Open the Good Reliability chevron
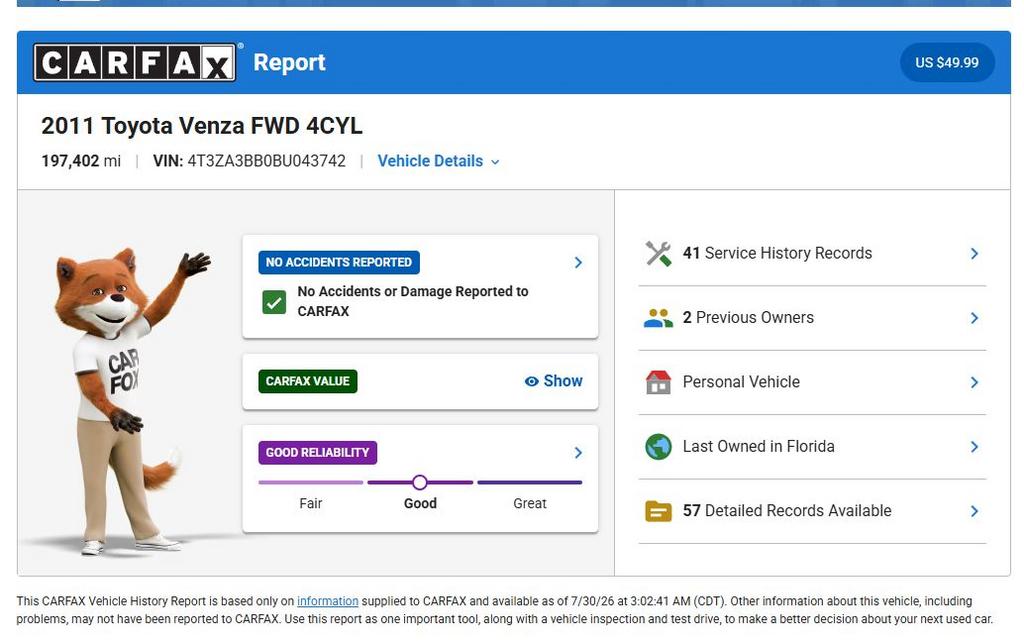Image resolution: width=1024 pixels, height=643 pixels. [x=578, y=453]
